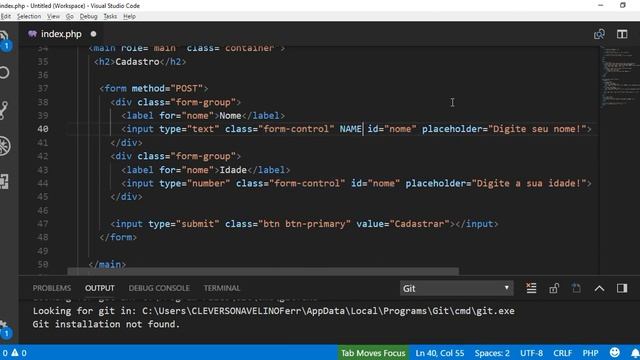Image resolution: width=640 pixels, height=360 pixels.
Task: Switch to the OUTPUT tab
Action: [x=100, y=288]
